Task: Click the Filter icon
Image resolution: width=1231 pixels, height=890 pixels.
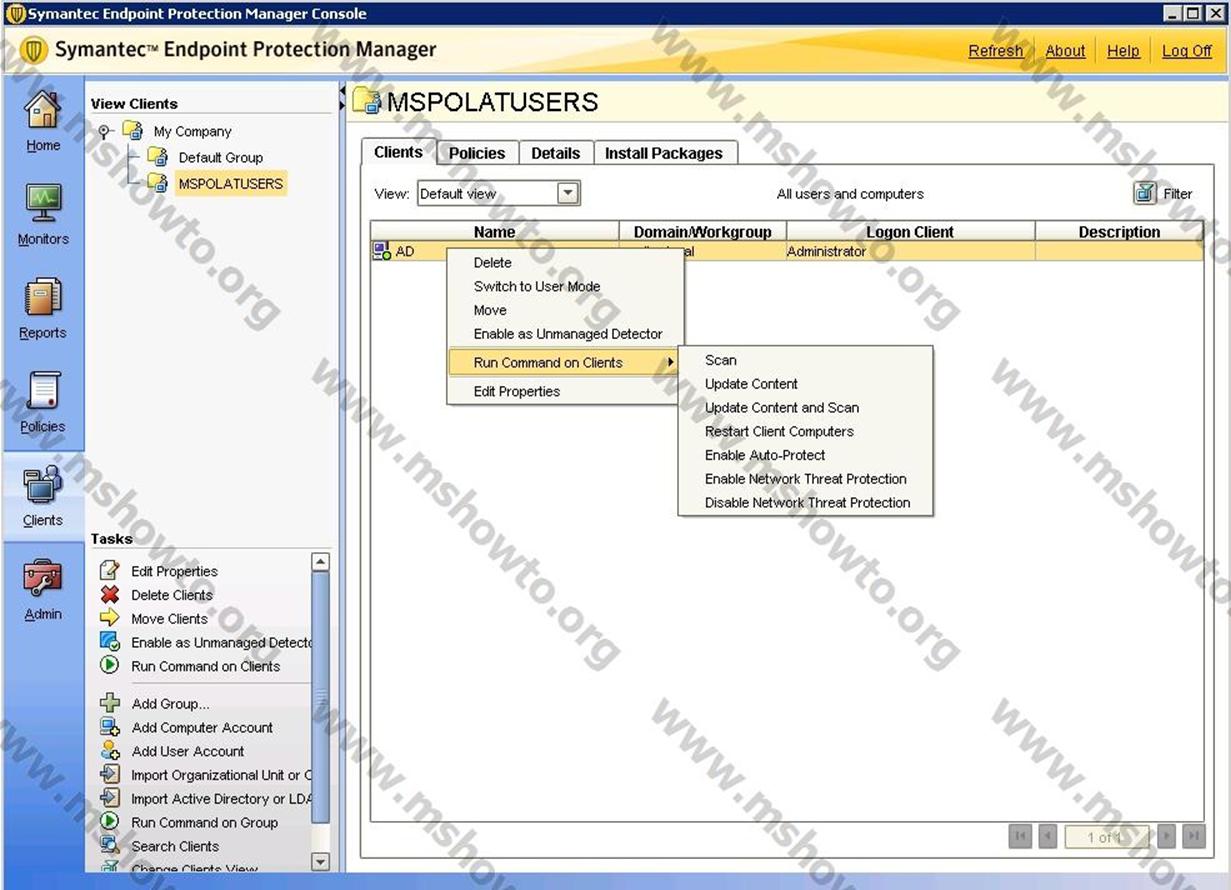Action: (1145, 193)
